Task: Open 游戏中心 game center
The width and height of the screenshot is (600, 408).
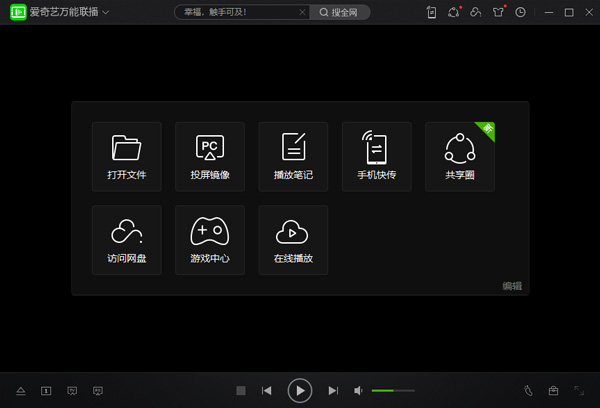Action: click(210, 240)
